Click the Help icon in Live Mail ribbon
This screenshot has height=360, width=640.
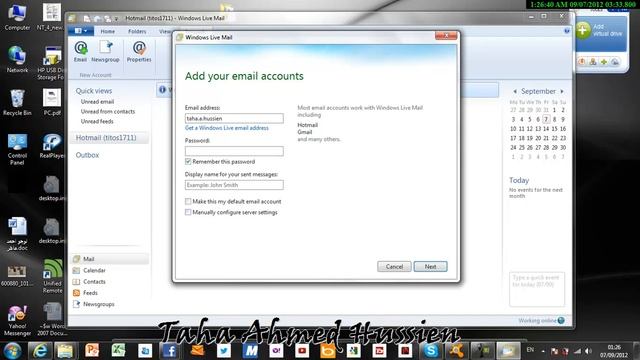click(567, 31)
